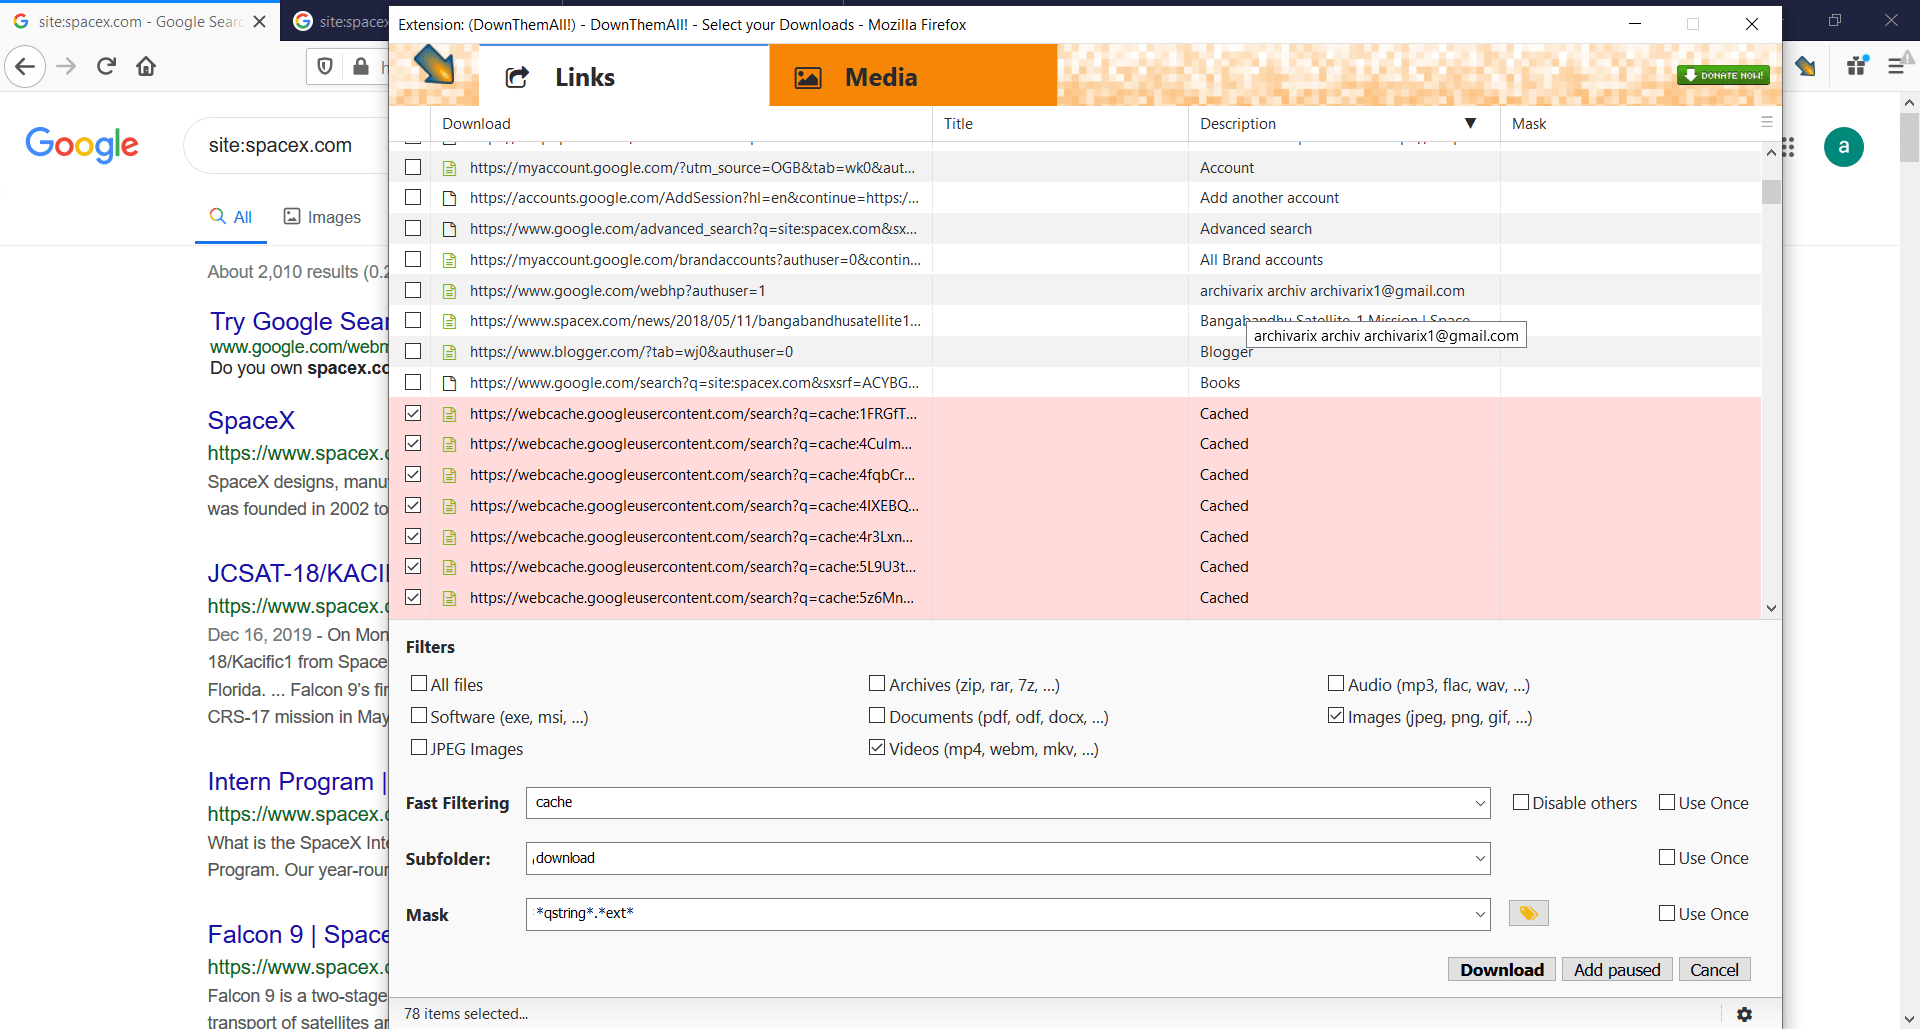Check the box for the advanced_search row
This screenshot has height=1029, width=1920.
coord(413,228)
